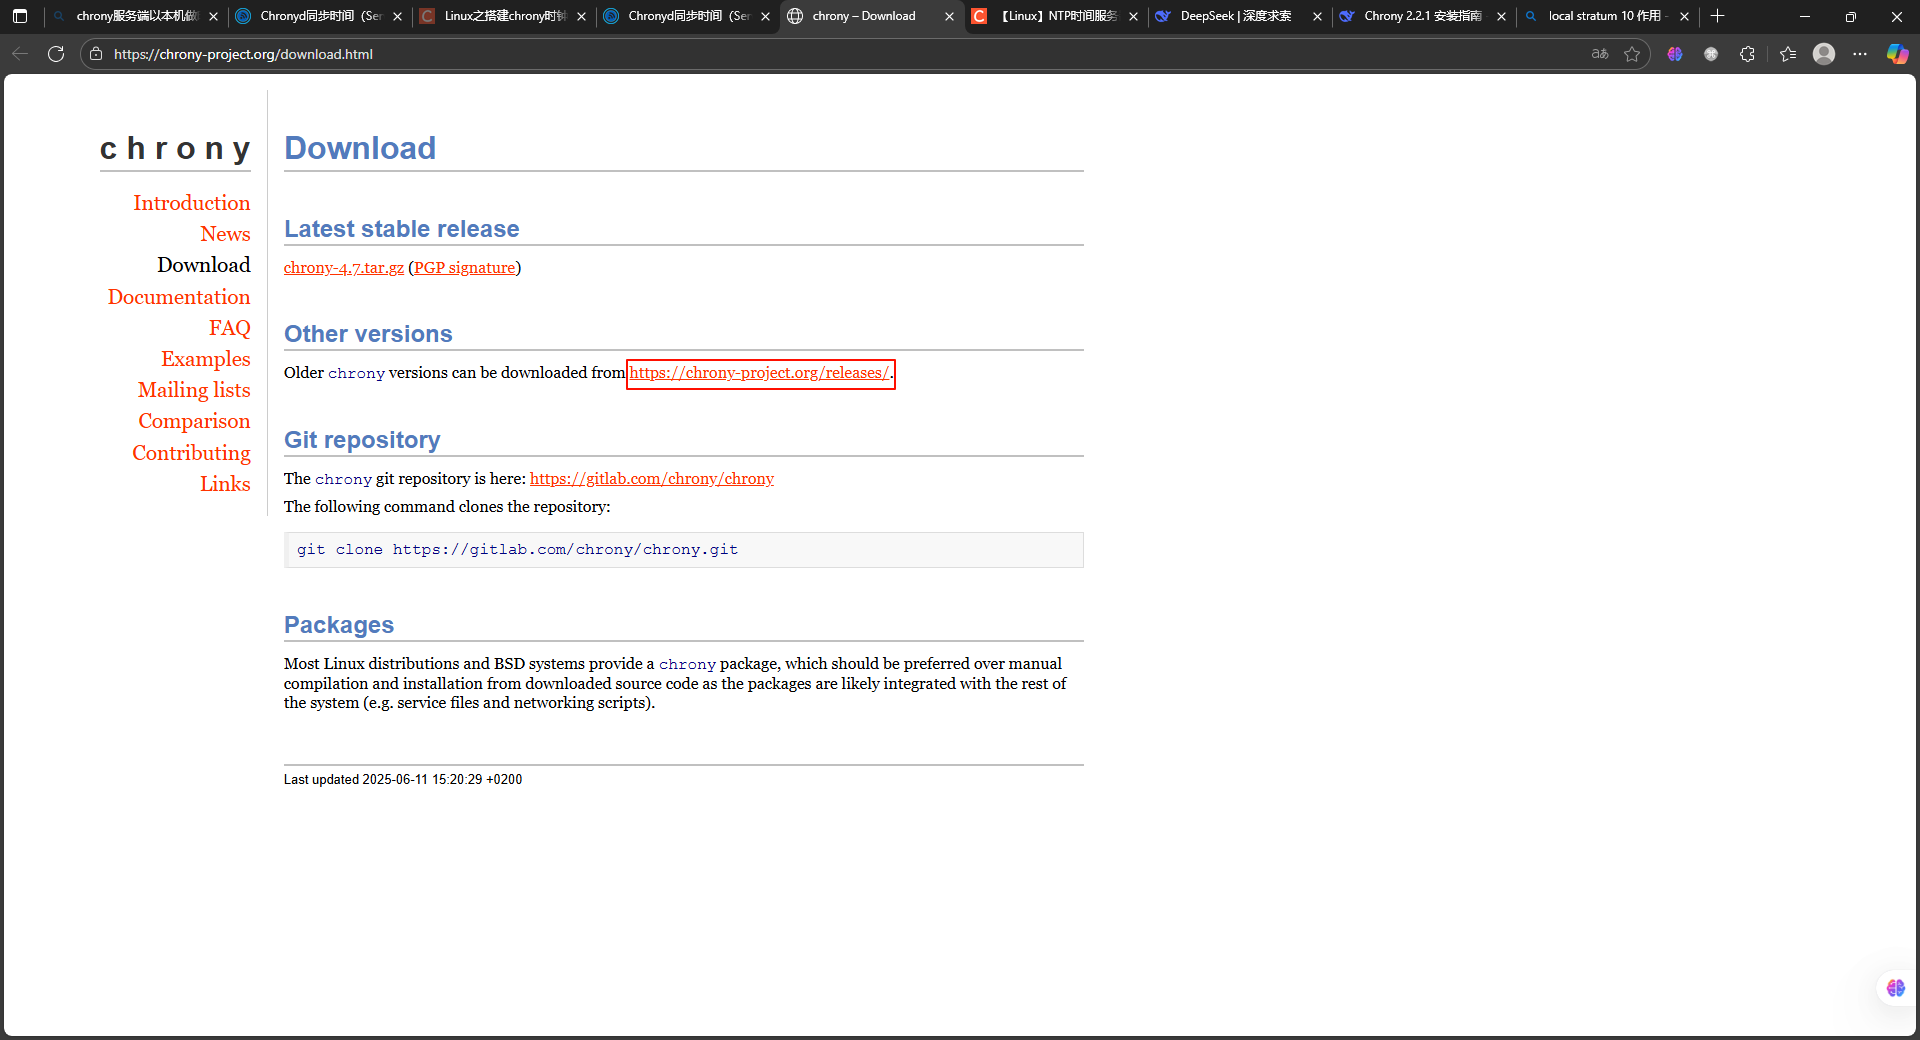Click the Latest stable release heading
The width and height of the screenshot is (1920, 1040).
pos(402,229)
